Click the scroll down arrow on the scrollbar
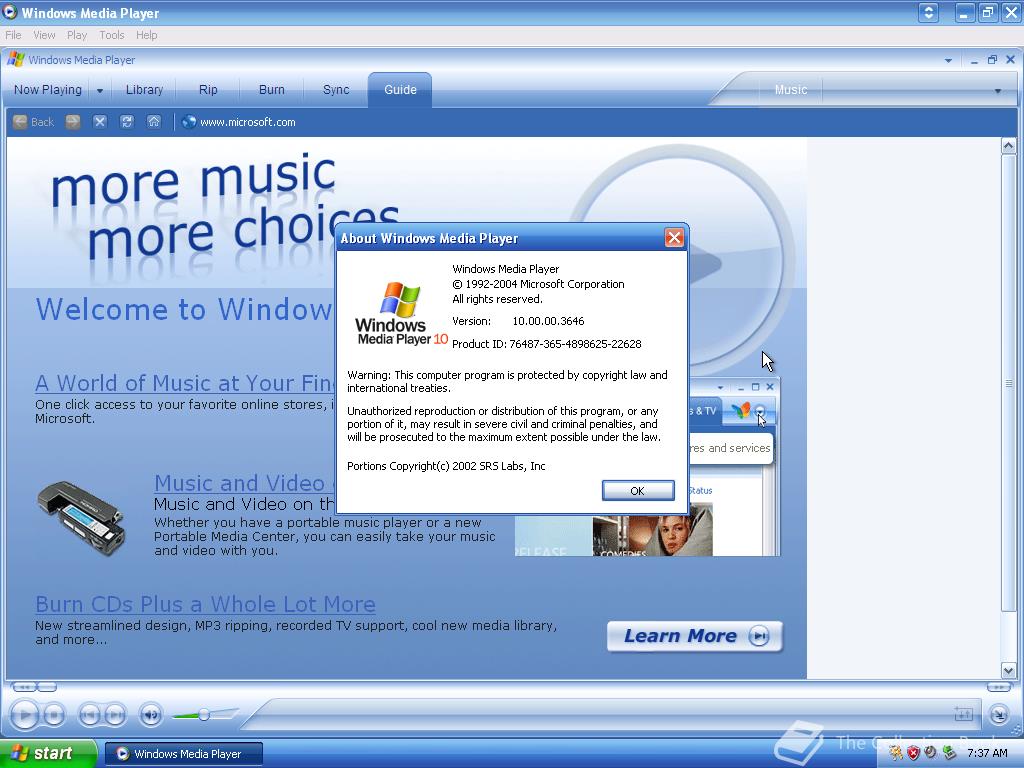The image size is (1024, 768). [x=1008, y=671]
